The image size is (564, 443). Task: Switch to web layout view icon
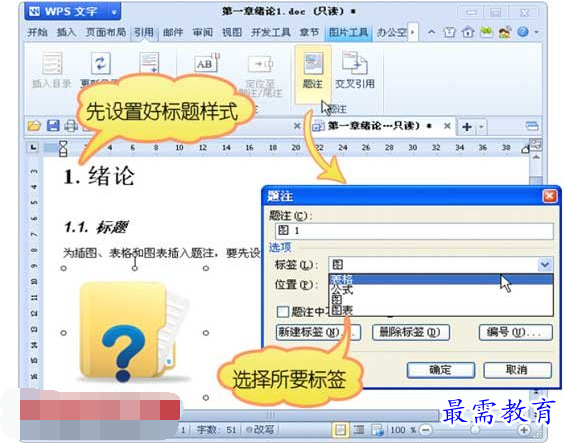377,429
